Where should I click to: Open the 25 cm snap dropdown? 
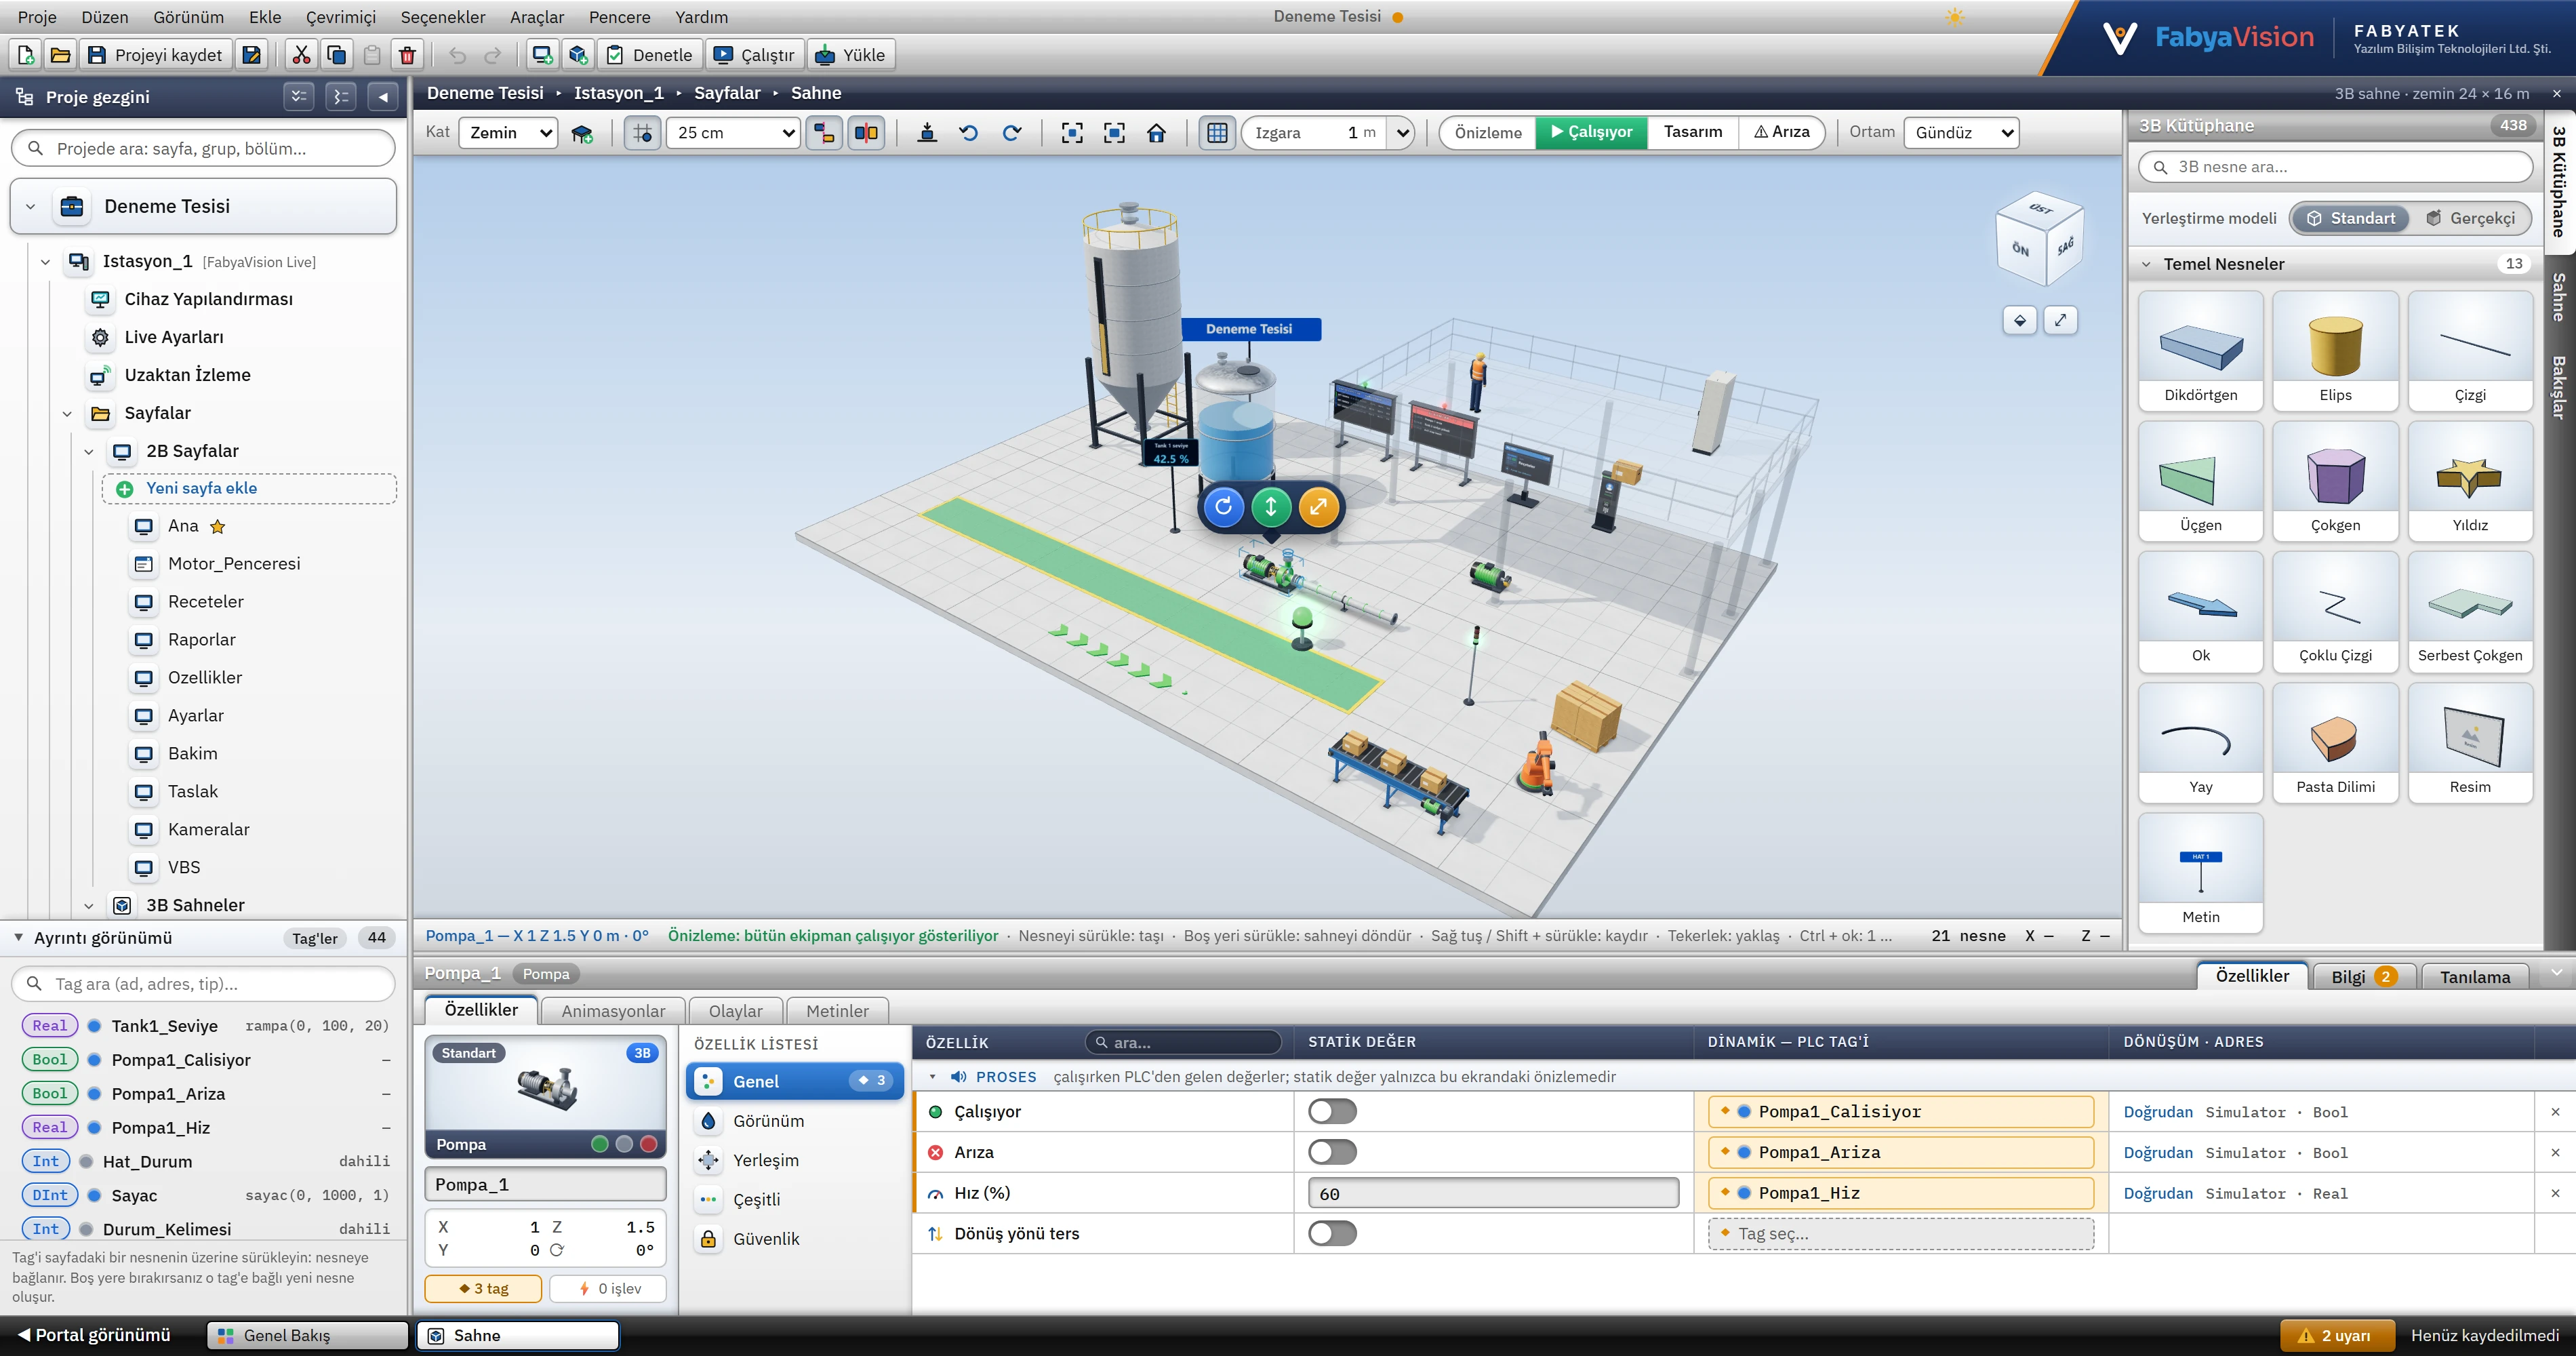pyautogui.click(x=734, y=133)
